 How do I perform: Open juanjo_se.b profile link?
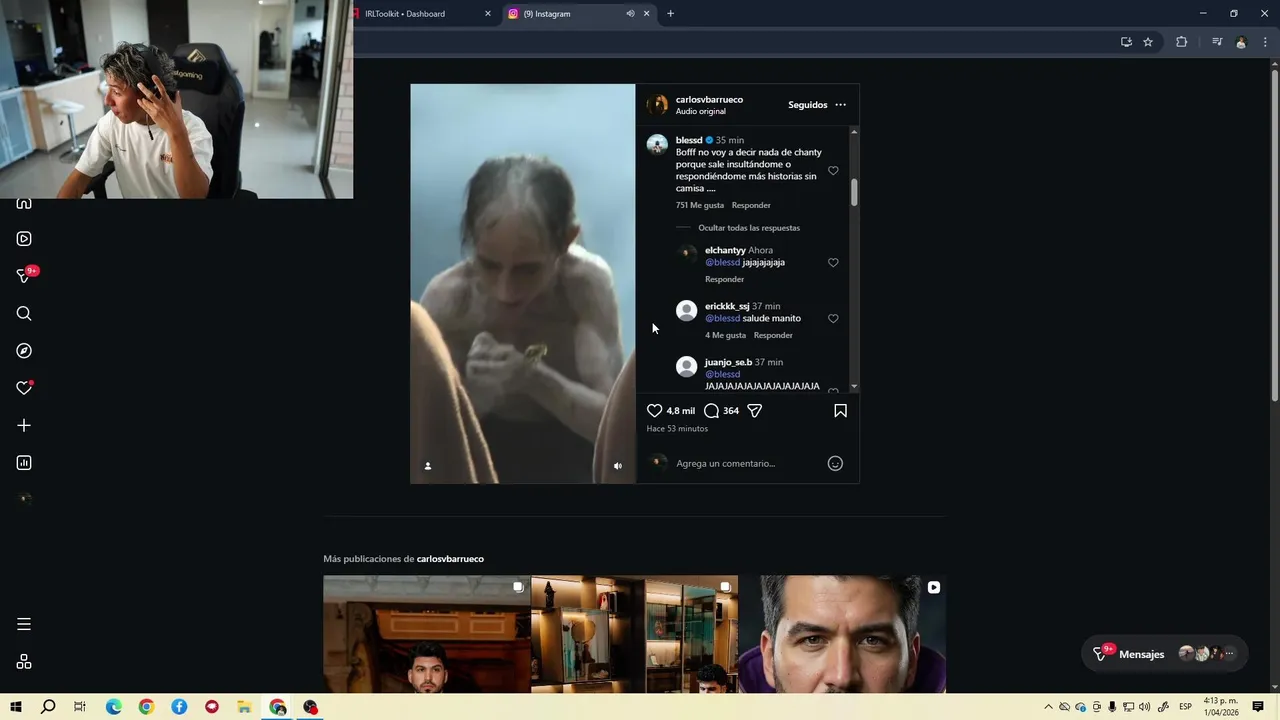[728, 362]
